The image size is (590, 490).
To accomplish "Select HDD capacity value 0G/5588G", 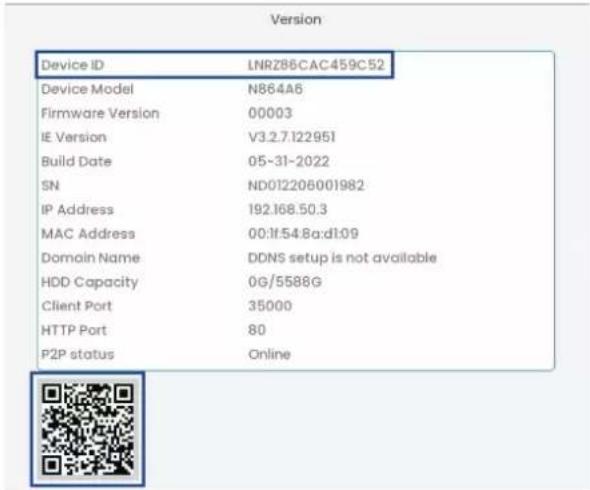I will click(x=285, y=282).
